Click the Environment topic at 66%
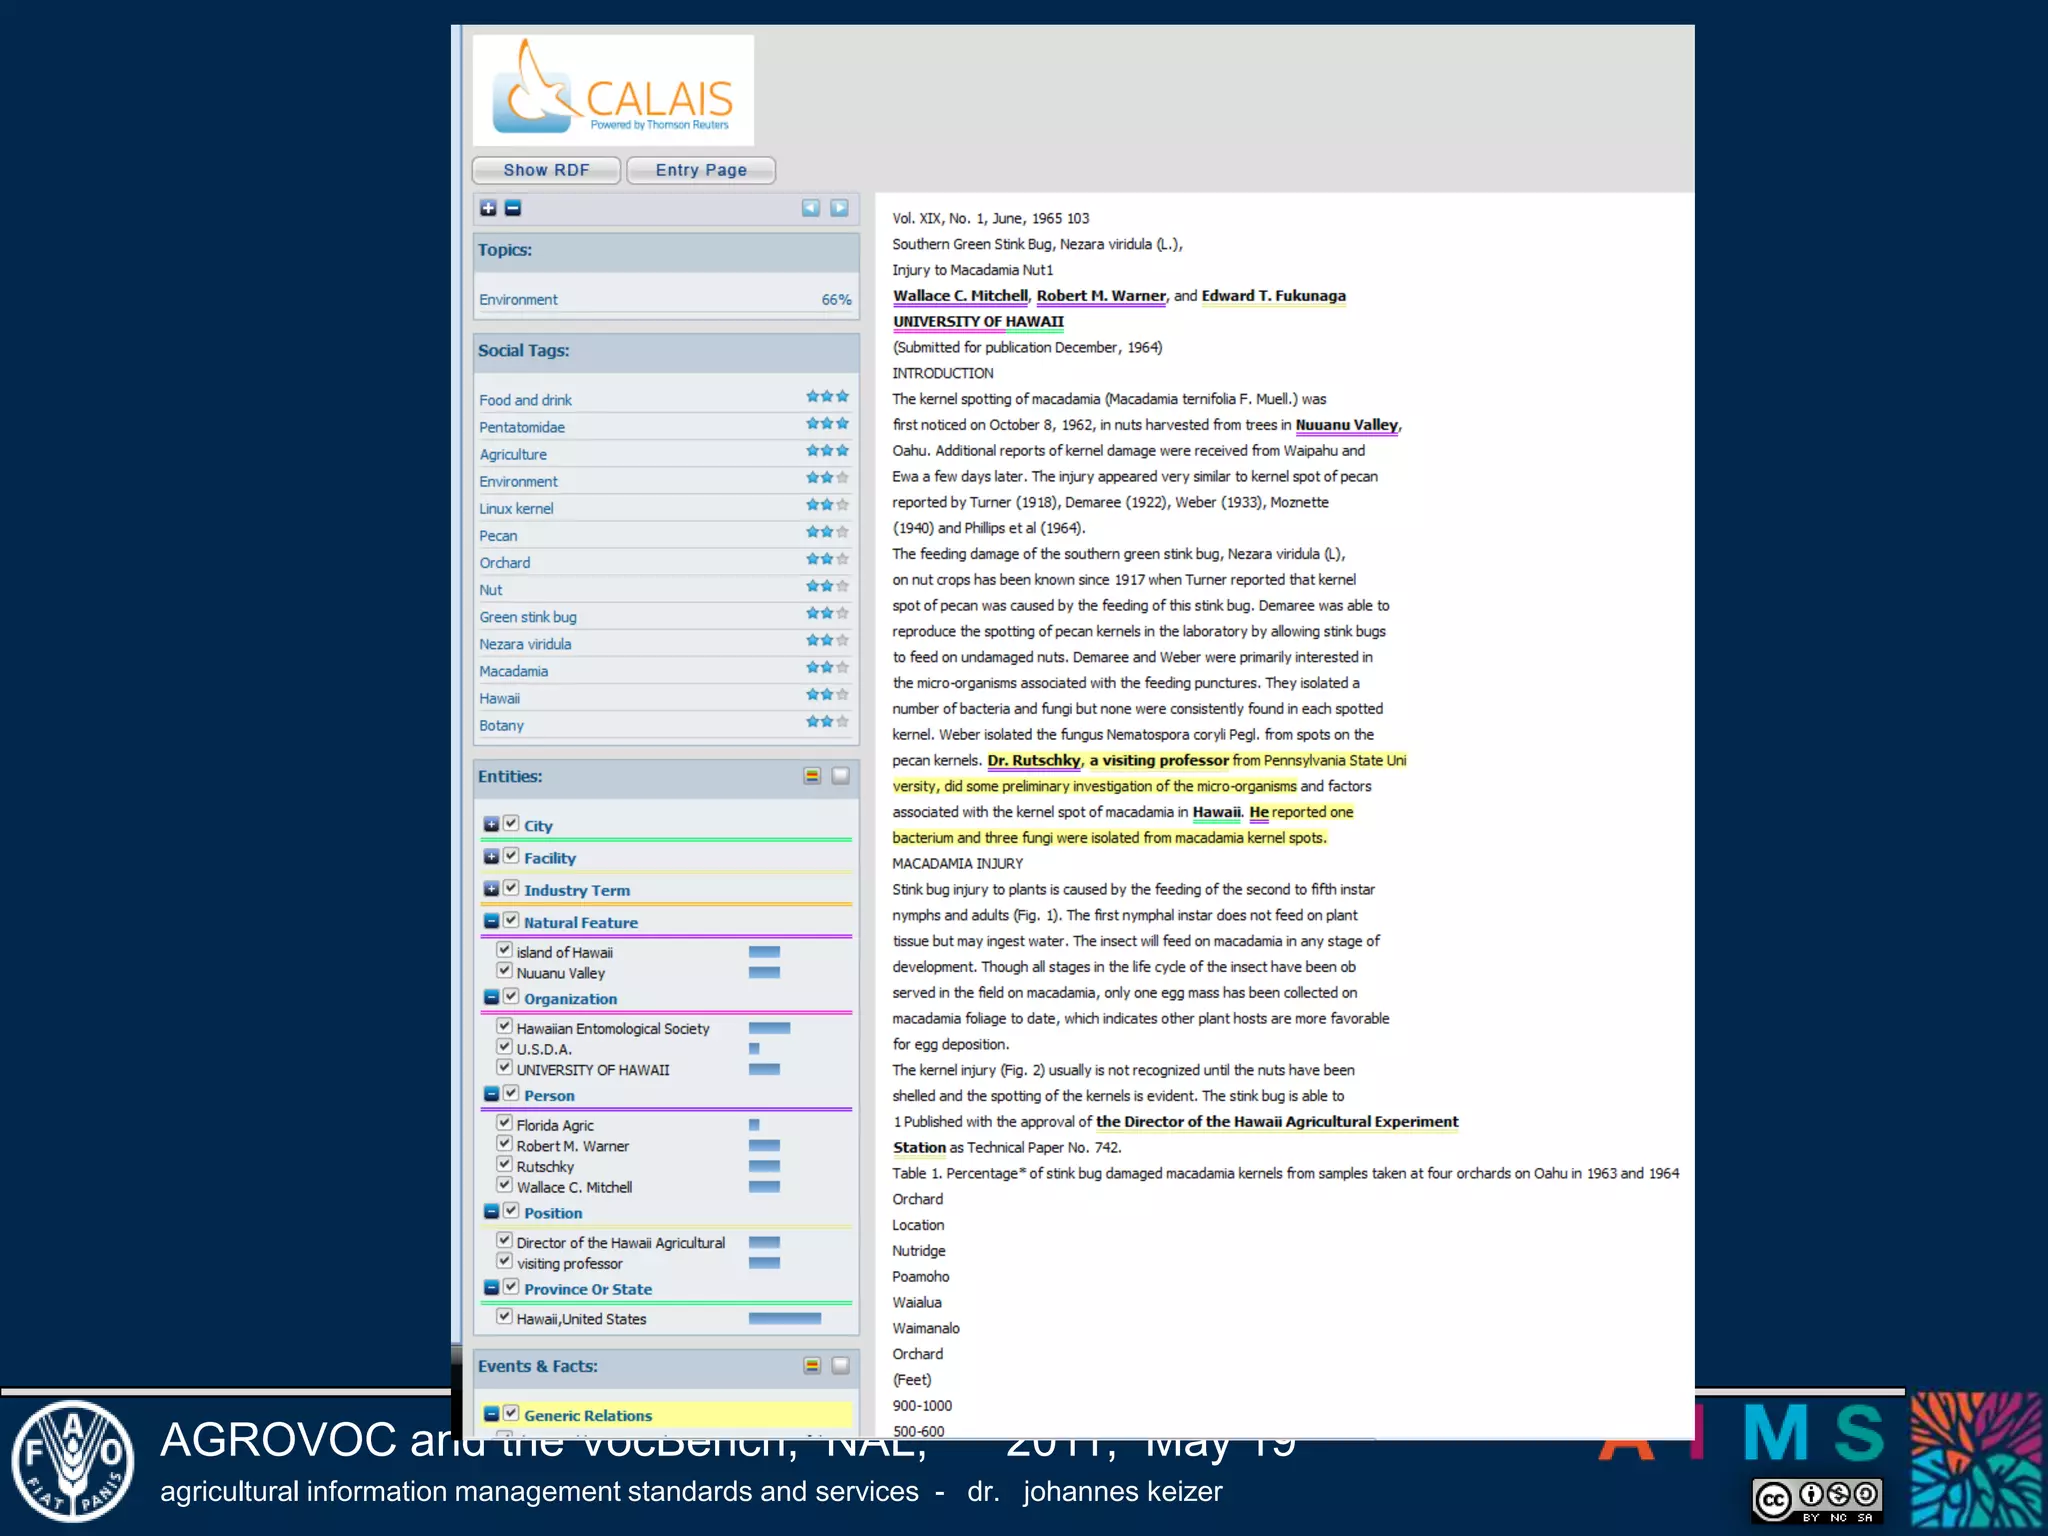 665,300
